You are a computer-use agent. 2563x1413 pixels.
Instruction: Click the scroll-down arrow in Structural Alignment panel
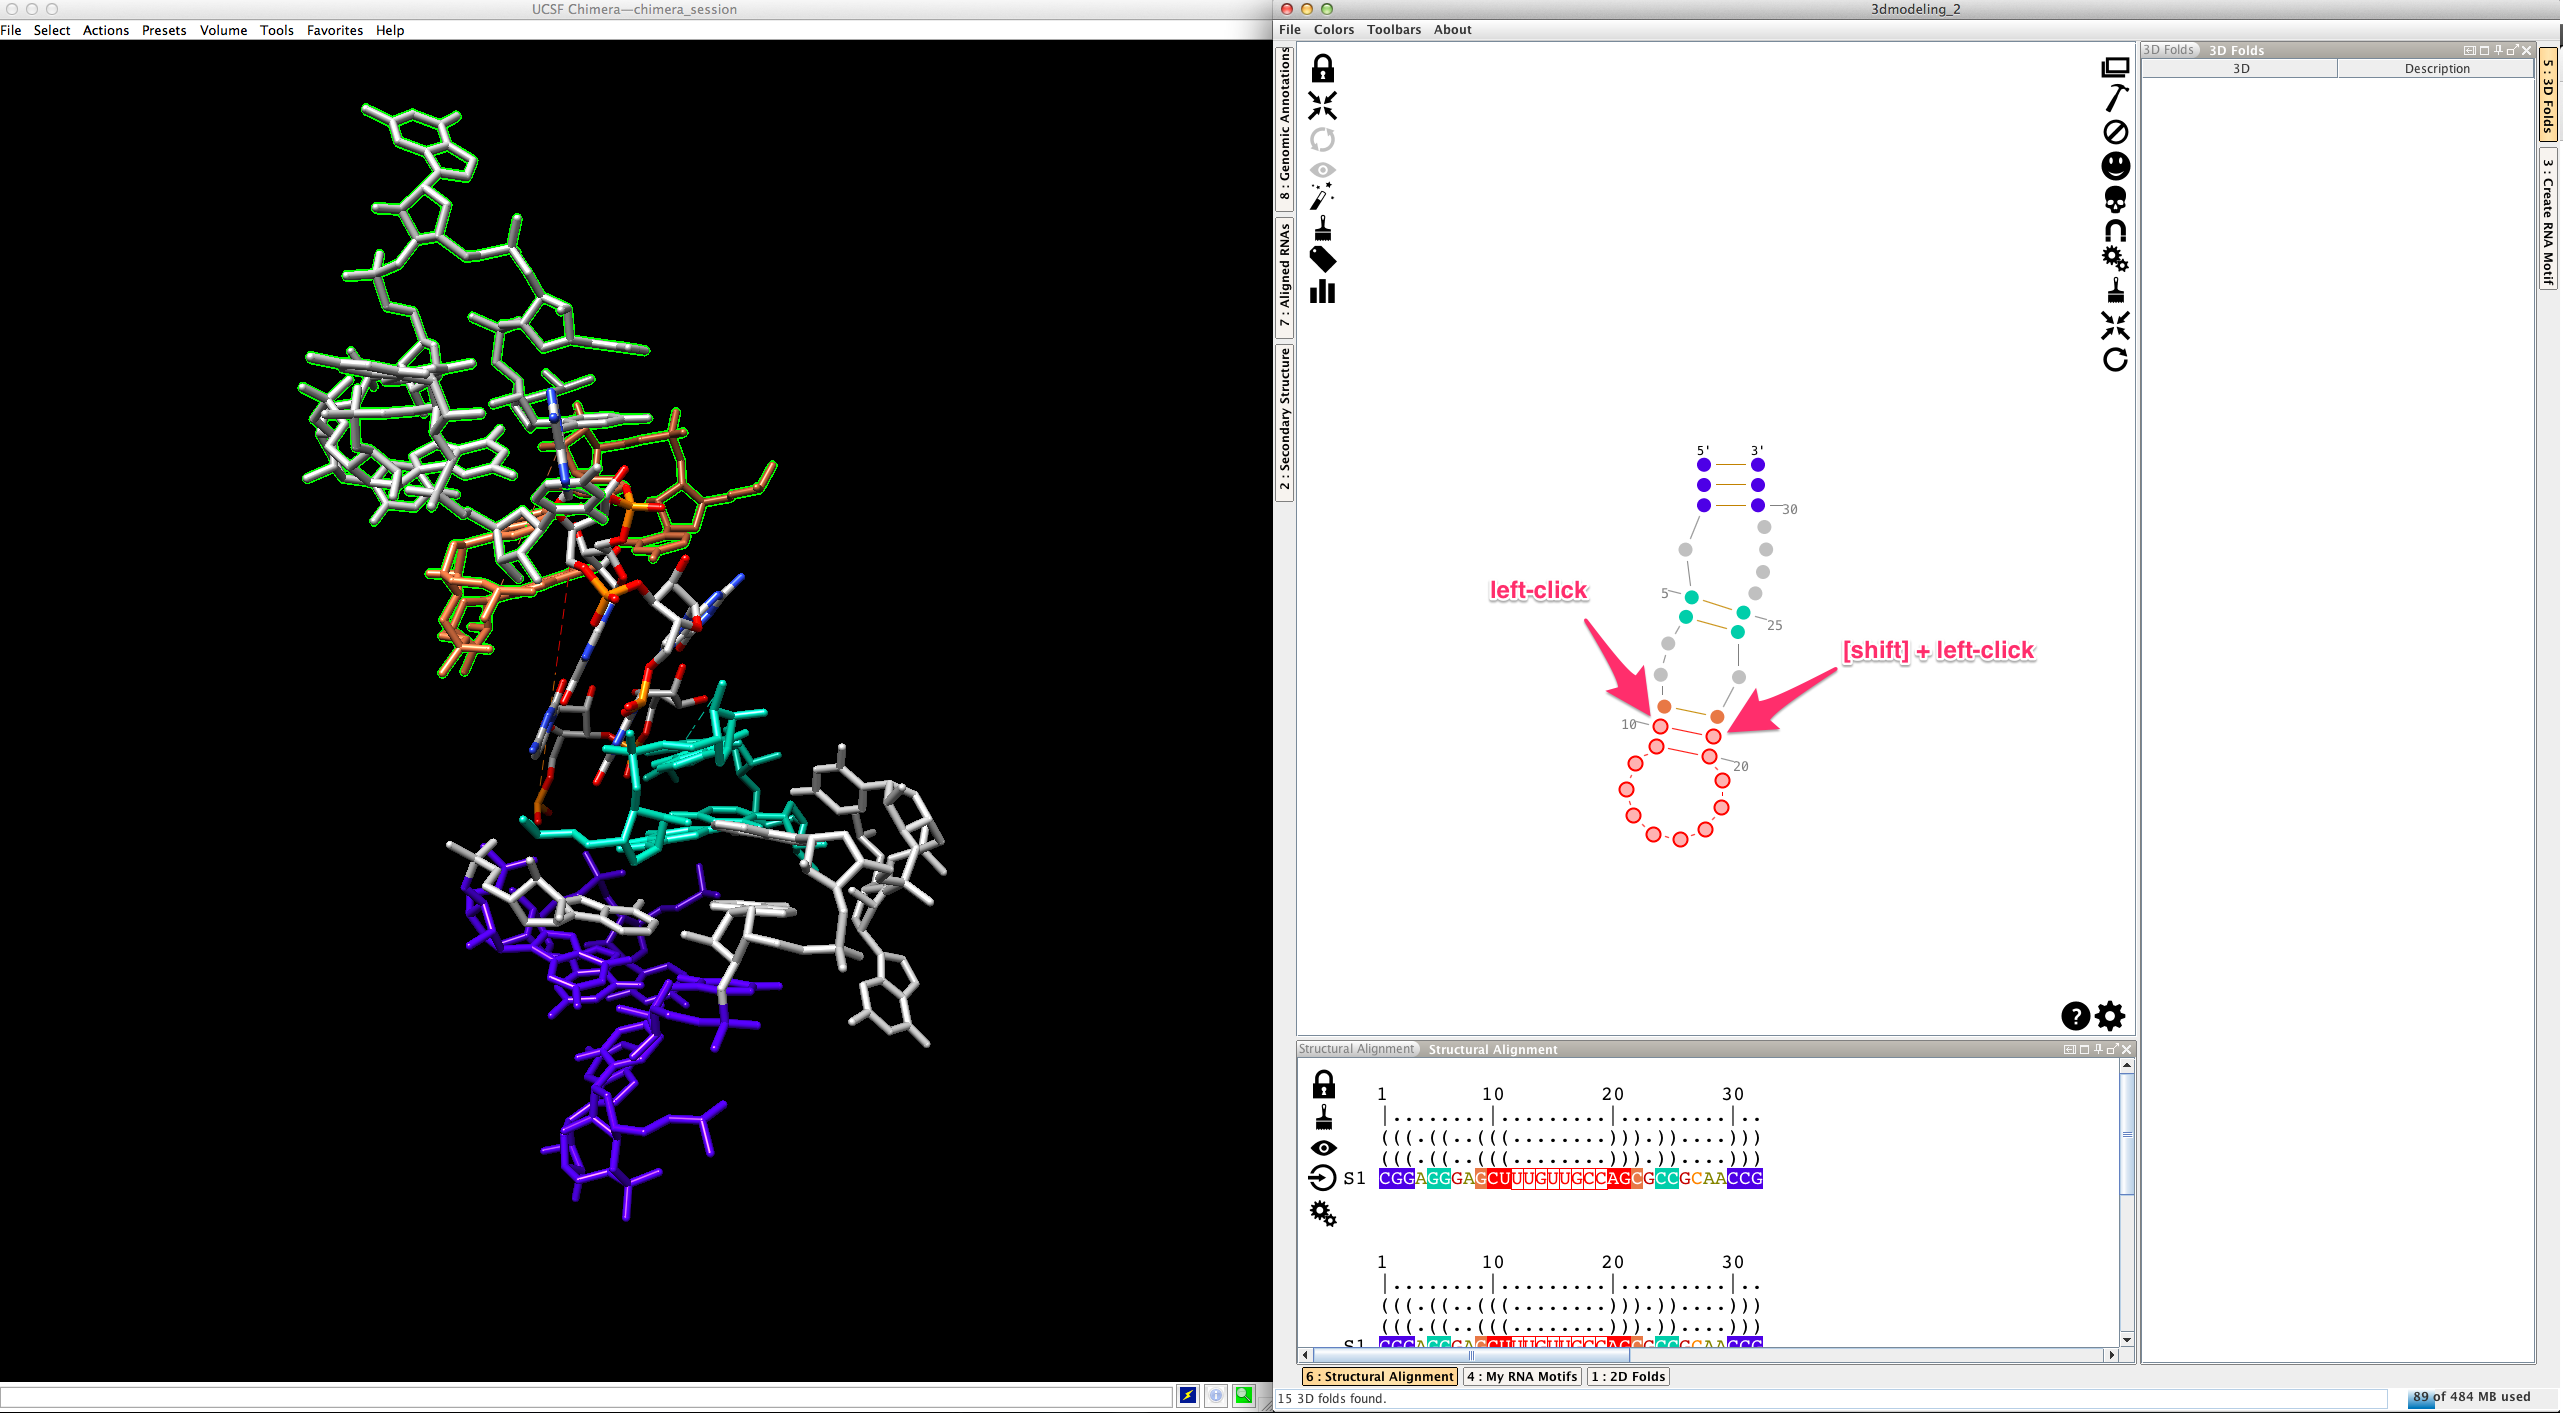pyautogui.click(x=2127, y=1339)
